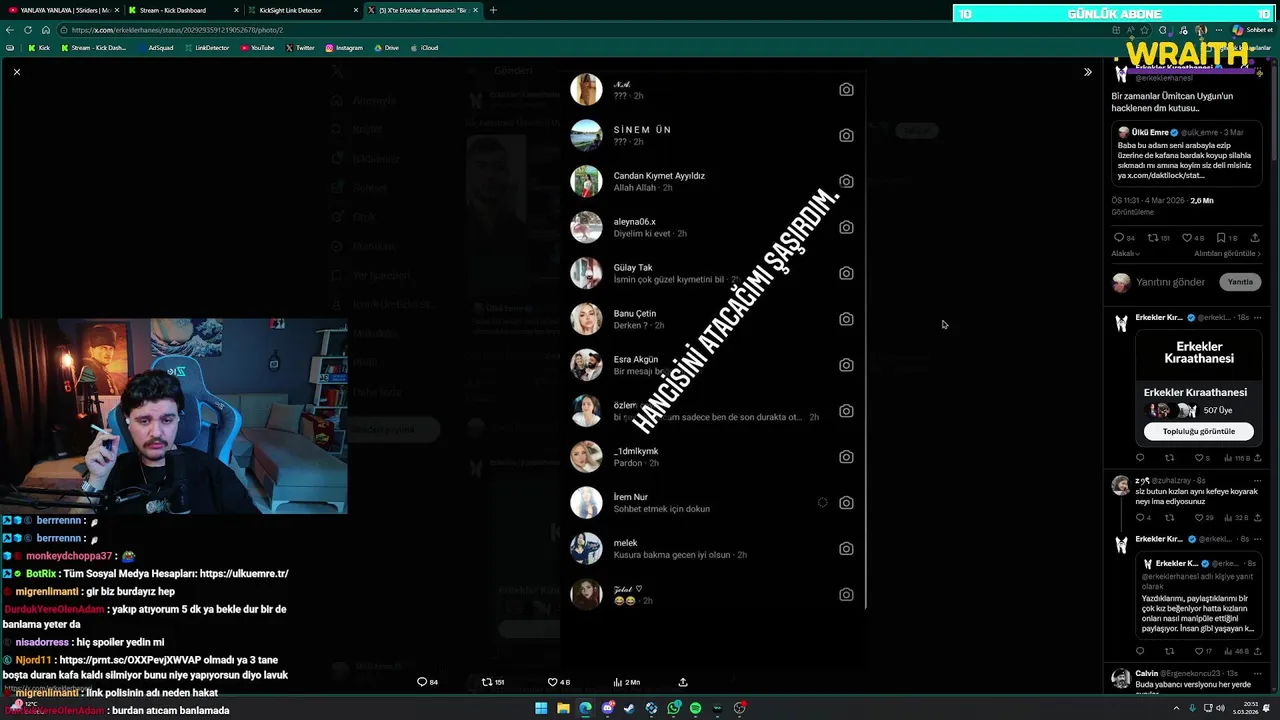1280x720 pixels.
Task: Open Spotify from the taskbar
Action: click(695, 708)
